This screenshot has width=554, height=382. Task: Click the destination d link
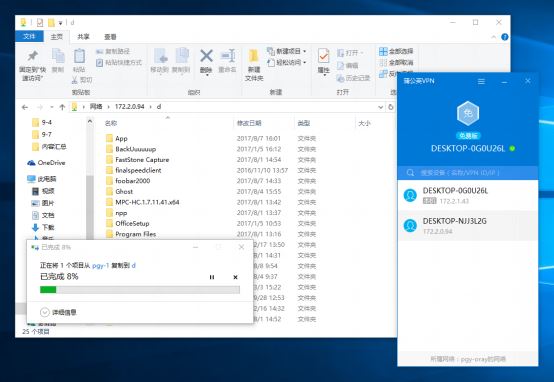(134, 265)
